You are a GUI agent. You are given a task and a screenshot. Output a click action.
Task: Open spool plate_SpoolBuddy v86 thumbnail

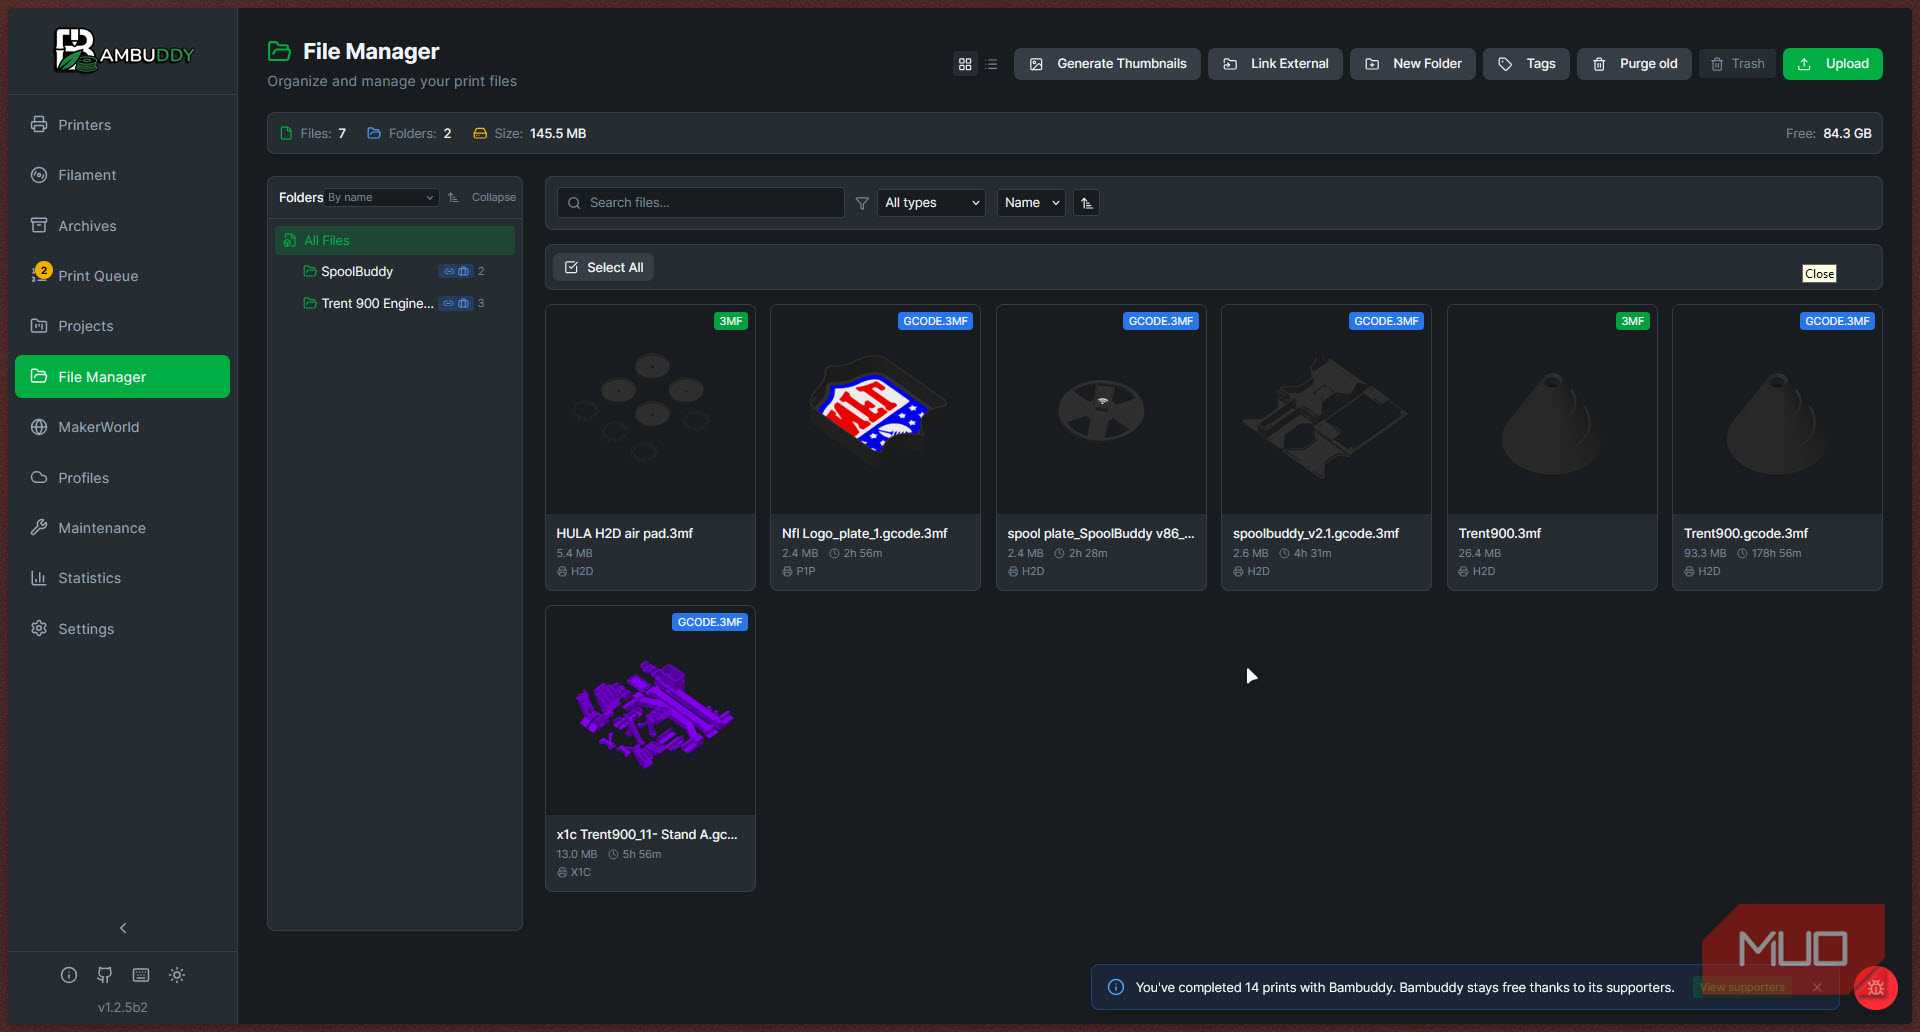(1101, 410)
